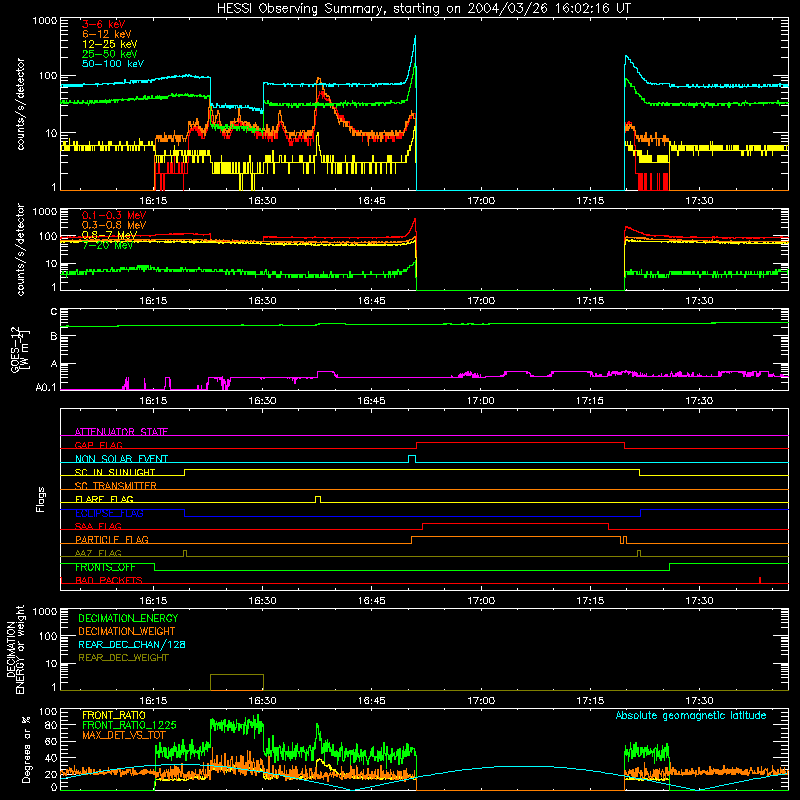The height and width of the screenshot is (800, 800).
Task: Select the 3-6 keV legend label
Action: click(x=104, y=24)
